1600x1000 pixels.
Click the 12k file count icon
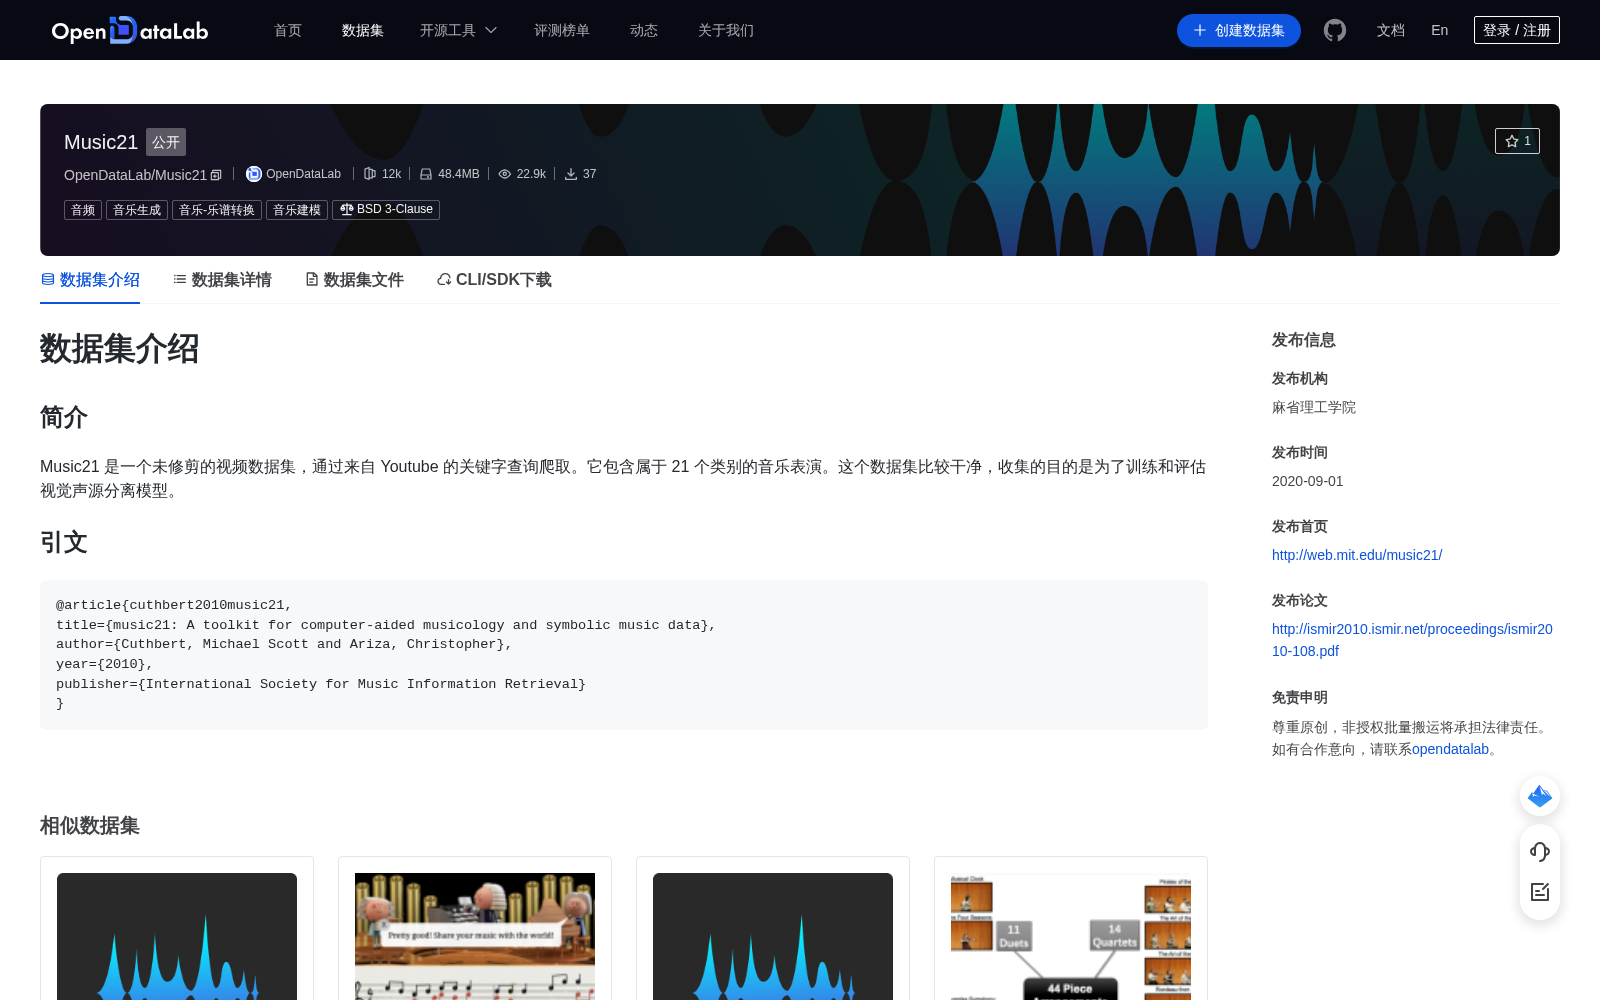click(370, 174)
